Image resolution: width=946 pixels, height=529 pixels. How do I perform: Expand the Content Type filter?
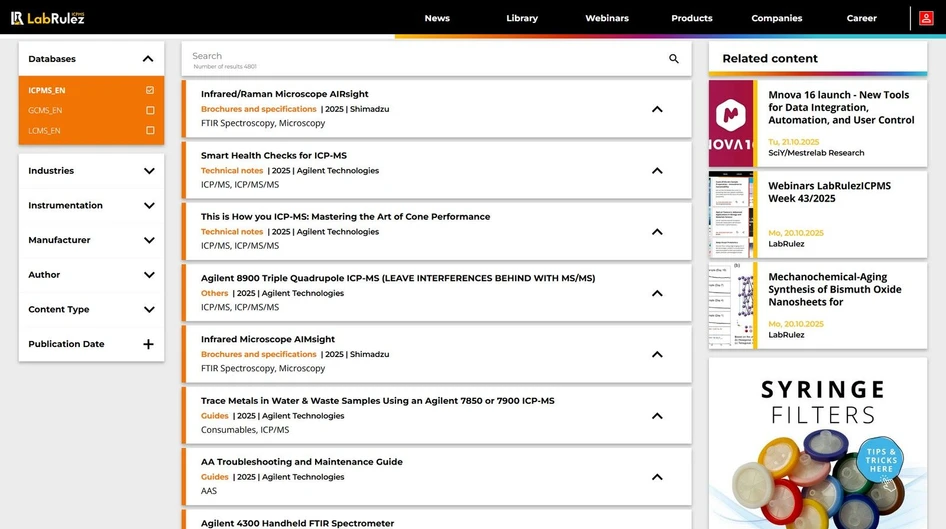[149, 309]
